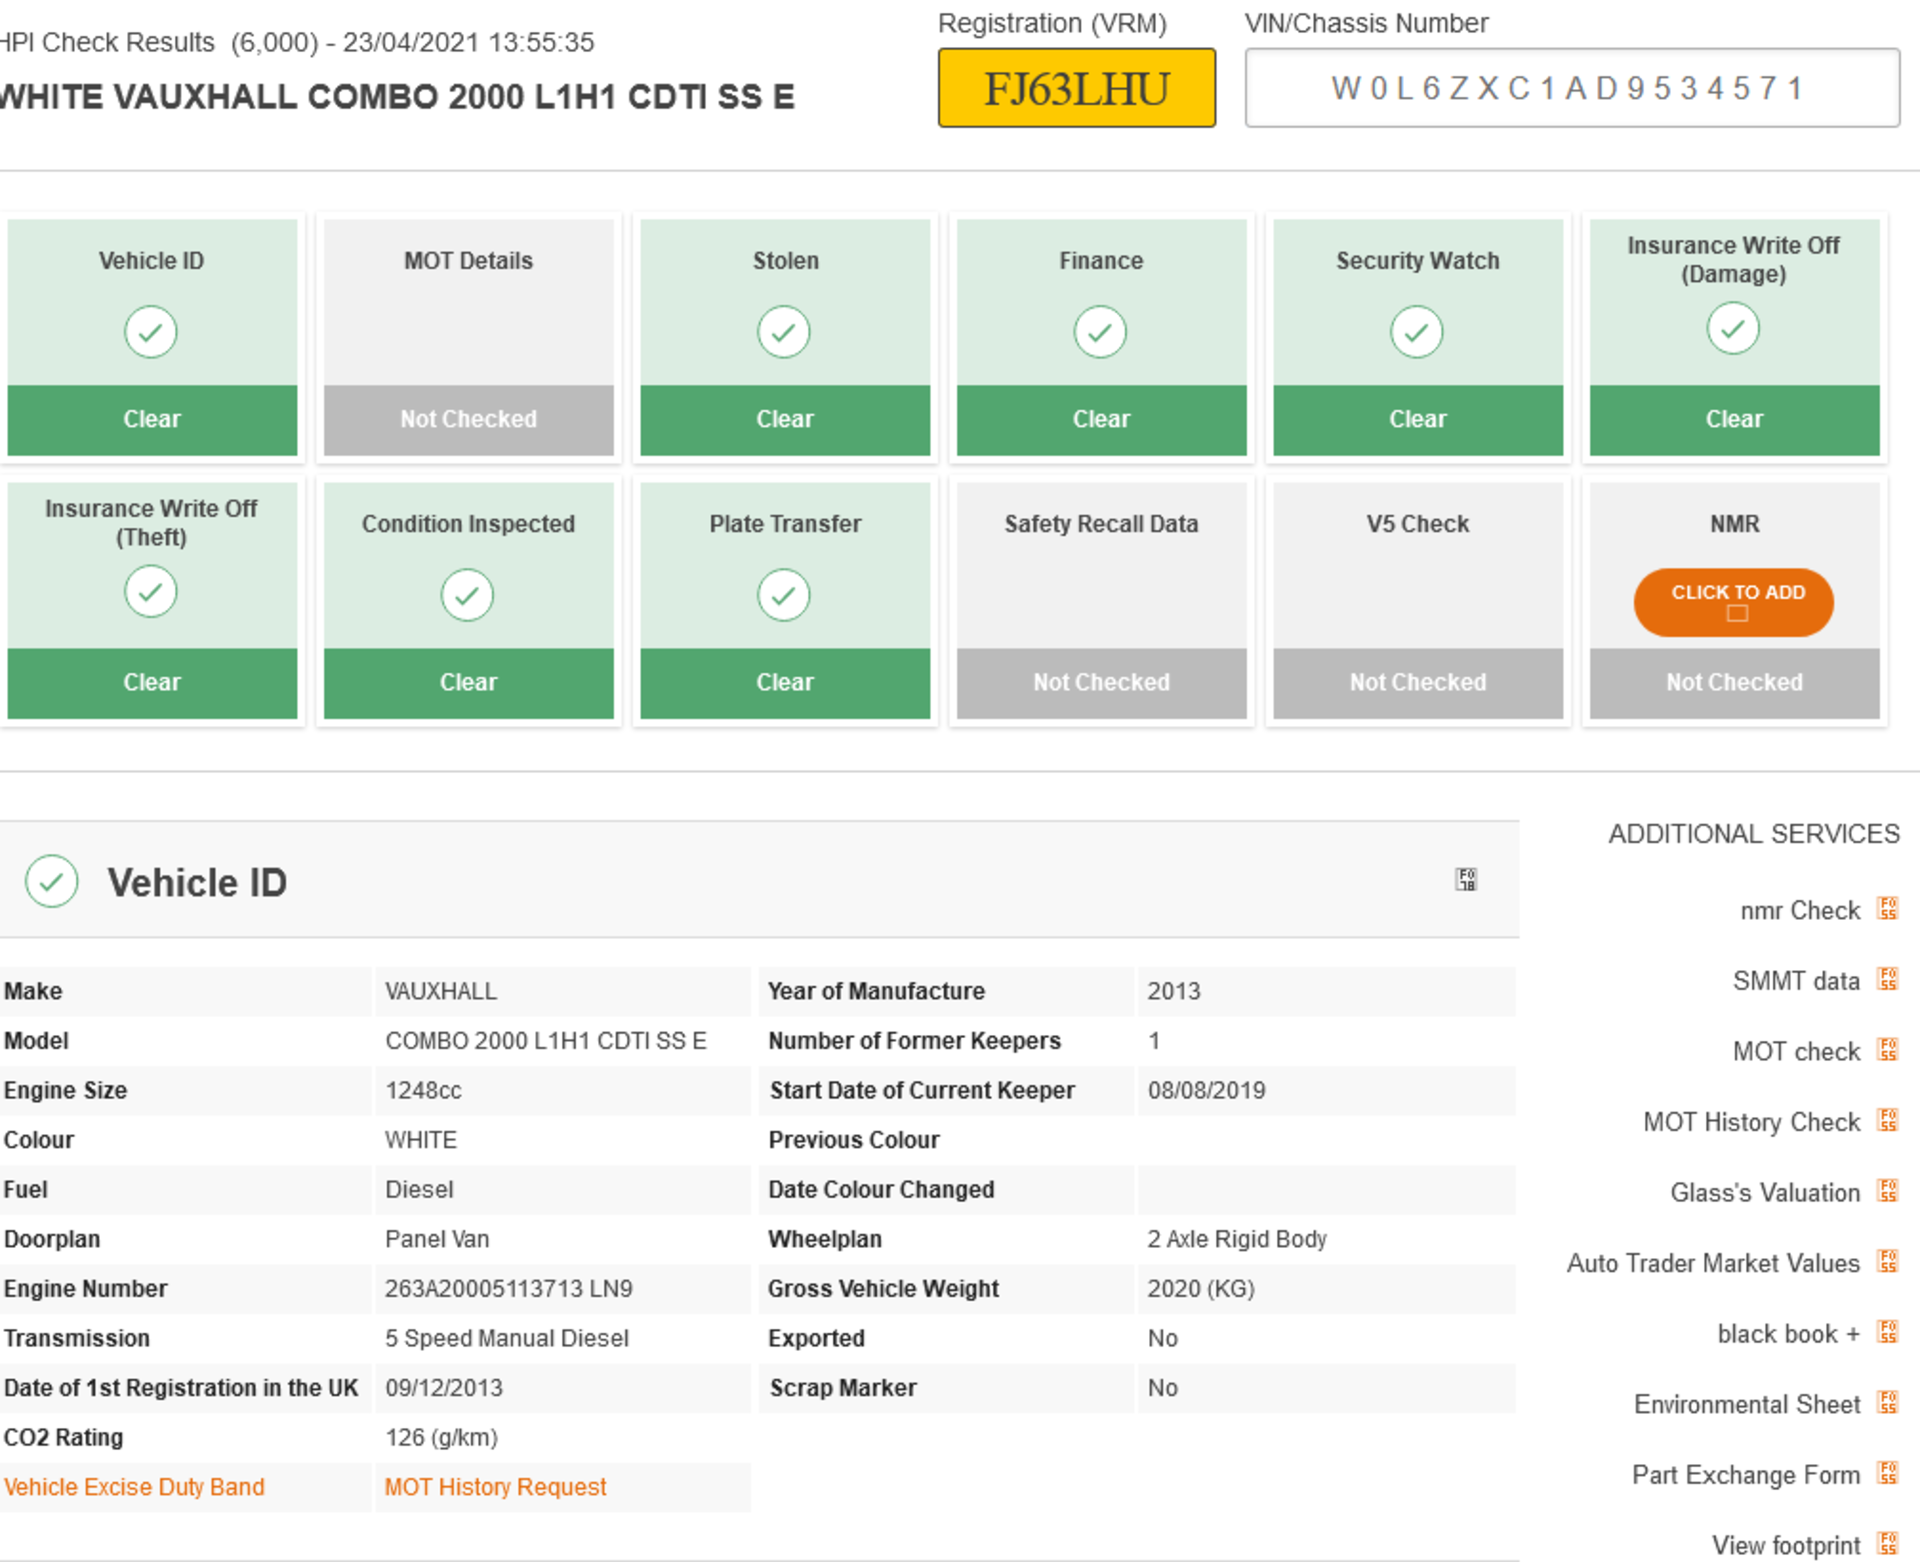Click the icon next to Glass's Valuation

[x=1887, y=1190]
